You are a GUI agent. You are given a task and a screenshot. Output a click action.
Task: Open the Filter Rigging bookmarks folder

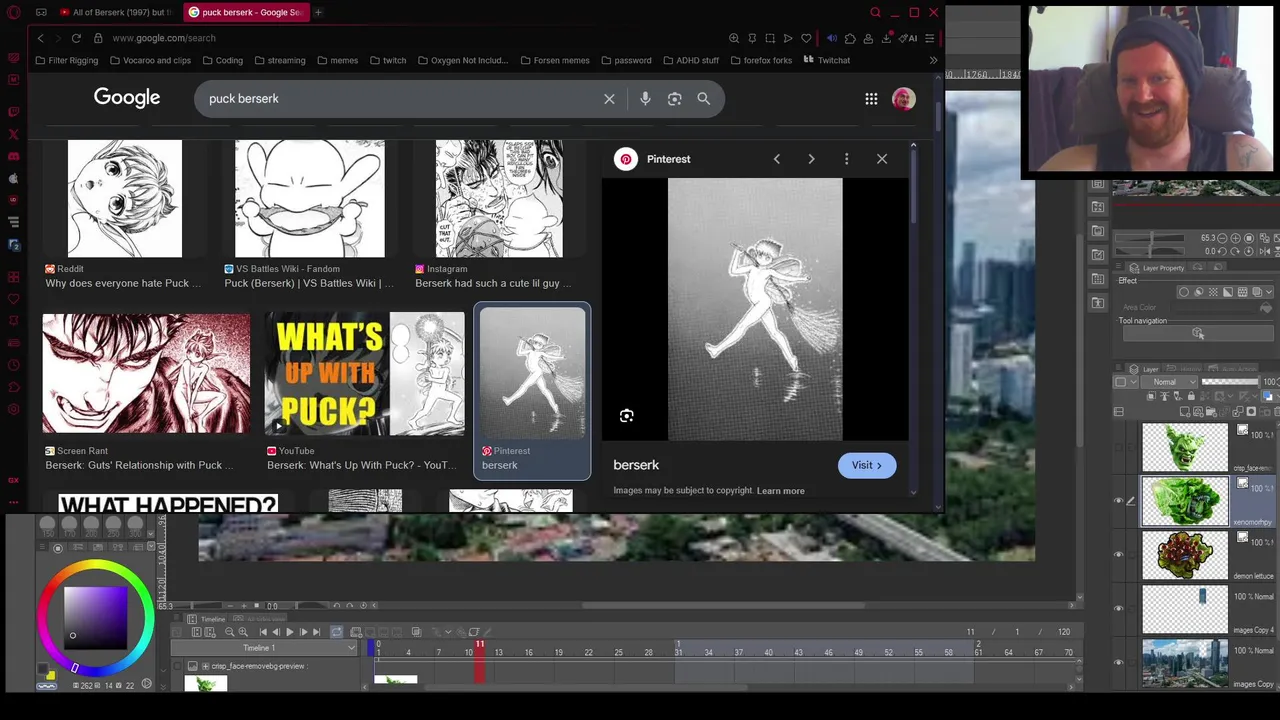[x=66, y=60]
